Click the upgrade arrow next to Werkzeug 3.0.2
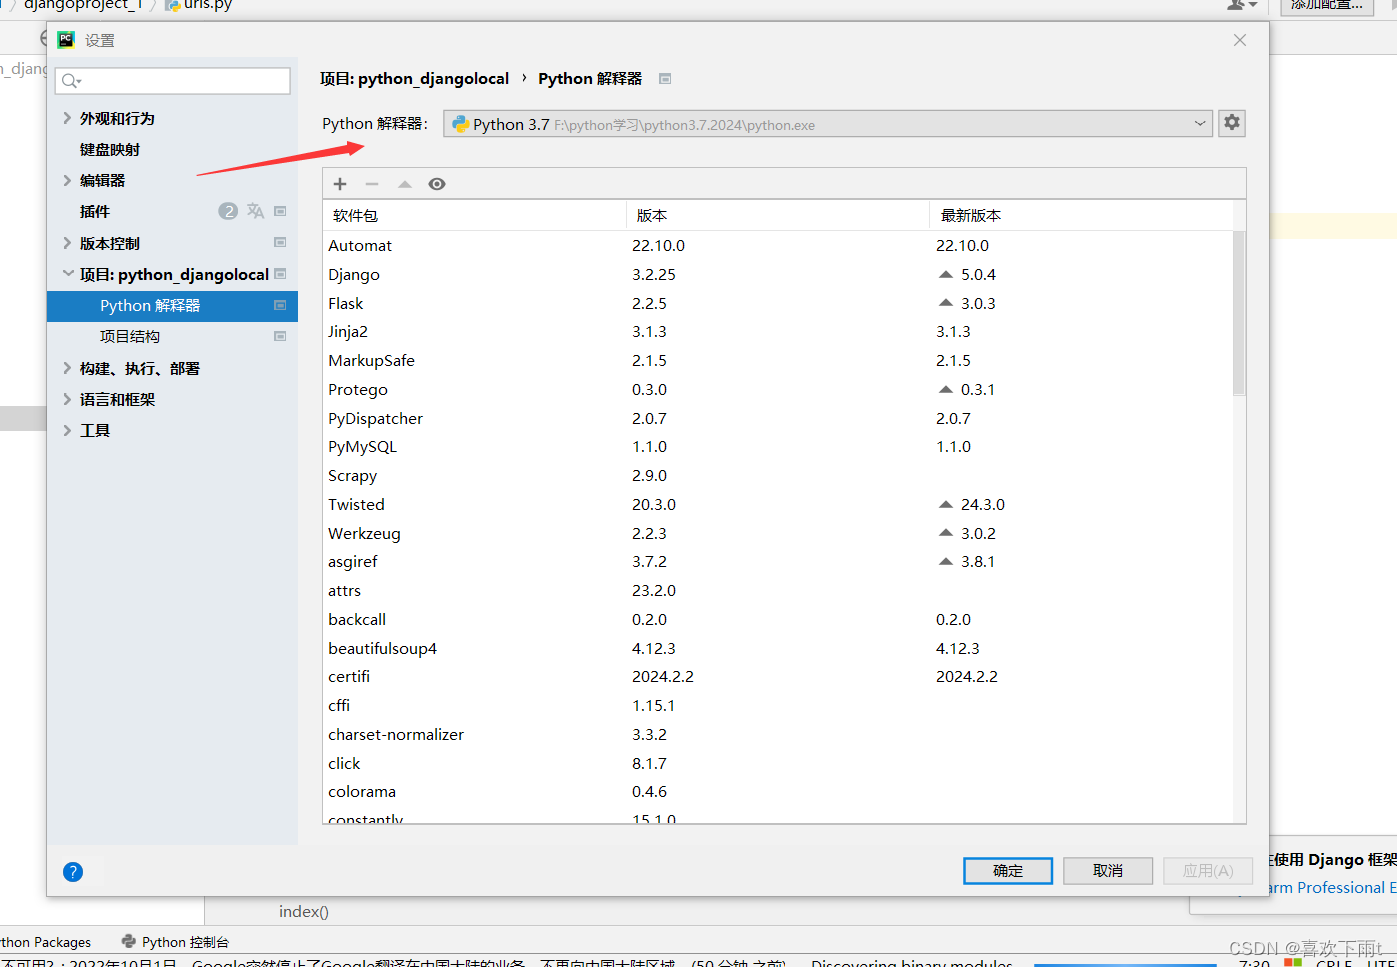 click(x=946, y=533)
